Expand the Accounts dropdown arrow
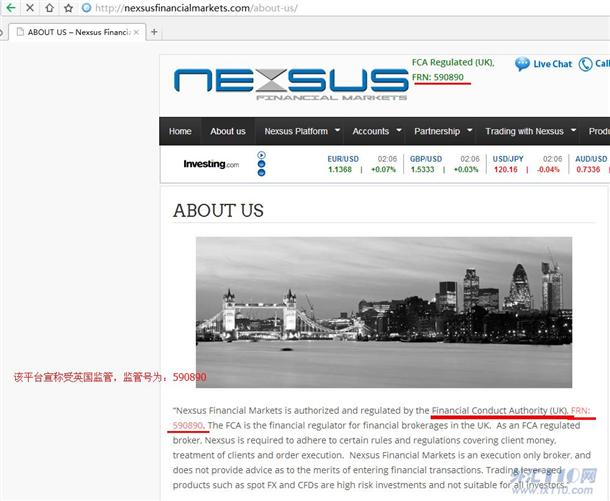This screenshot has height=501, width=610. point(399,130)
